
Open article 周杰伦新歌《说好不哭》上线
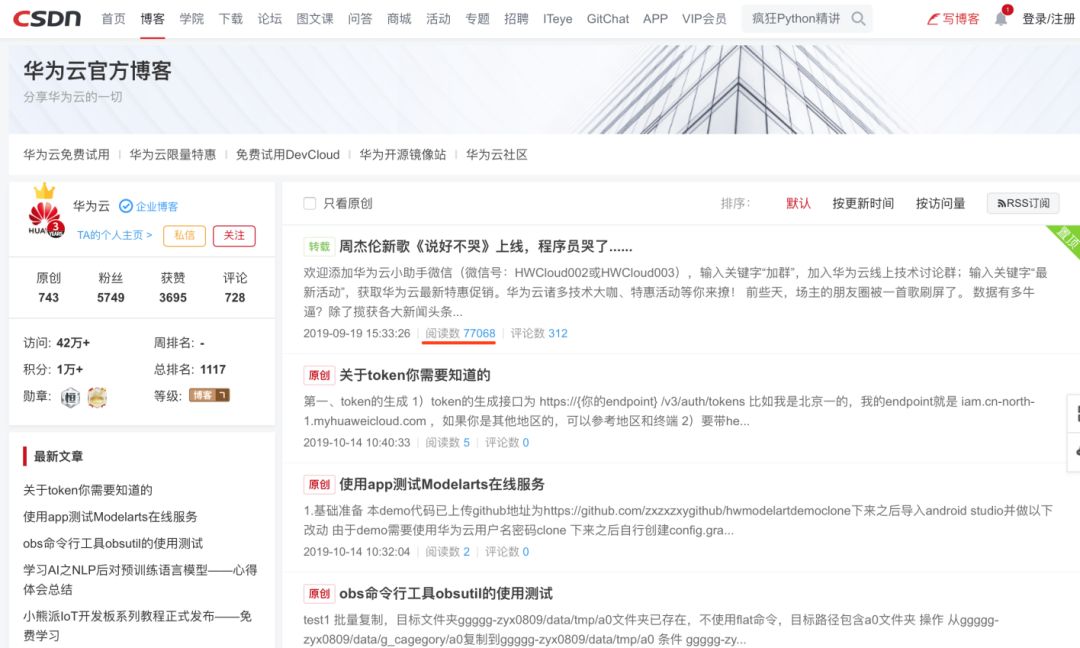(486, 247)
